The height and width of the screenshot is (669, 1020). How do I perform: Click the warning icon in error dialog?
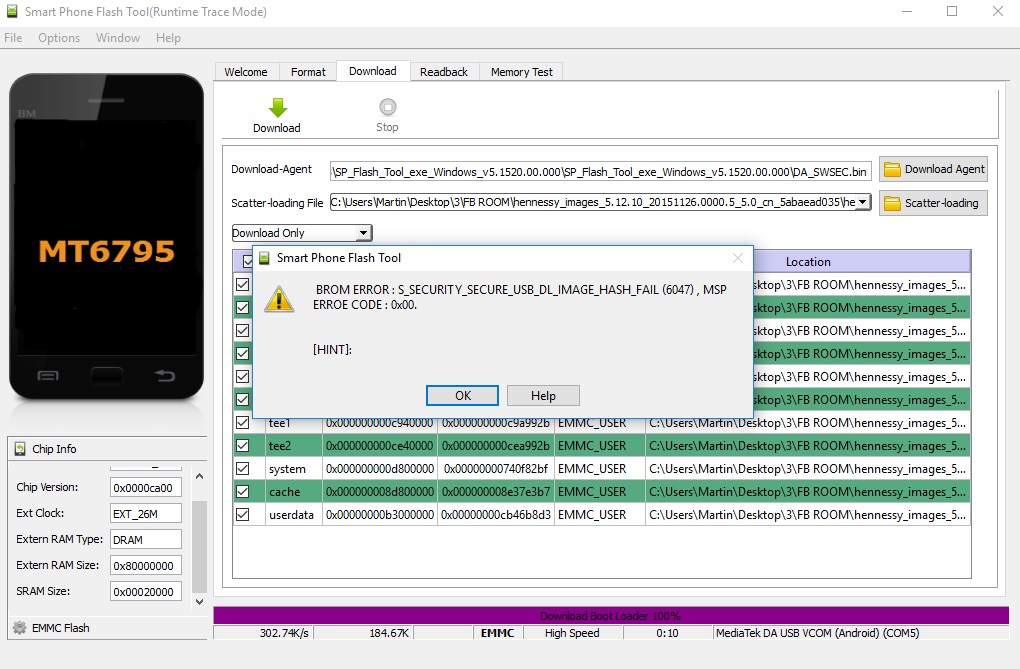(x=279, y=299)
